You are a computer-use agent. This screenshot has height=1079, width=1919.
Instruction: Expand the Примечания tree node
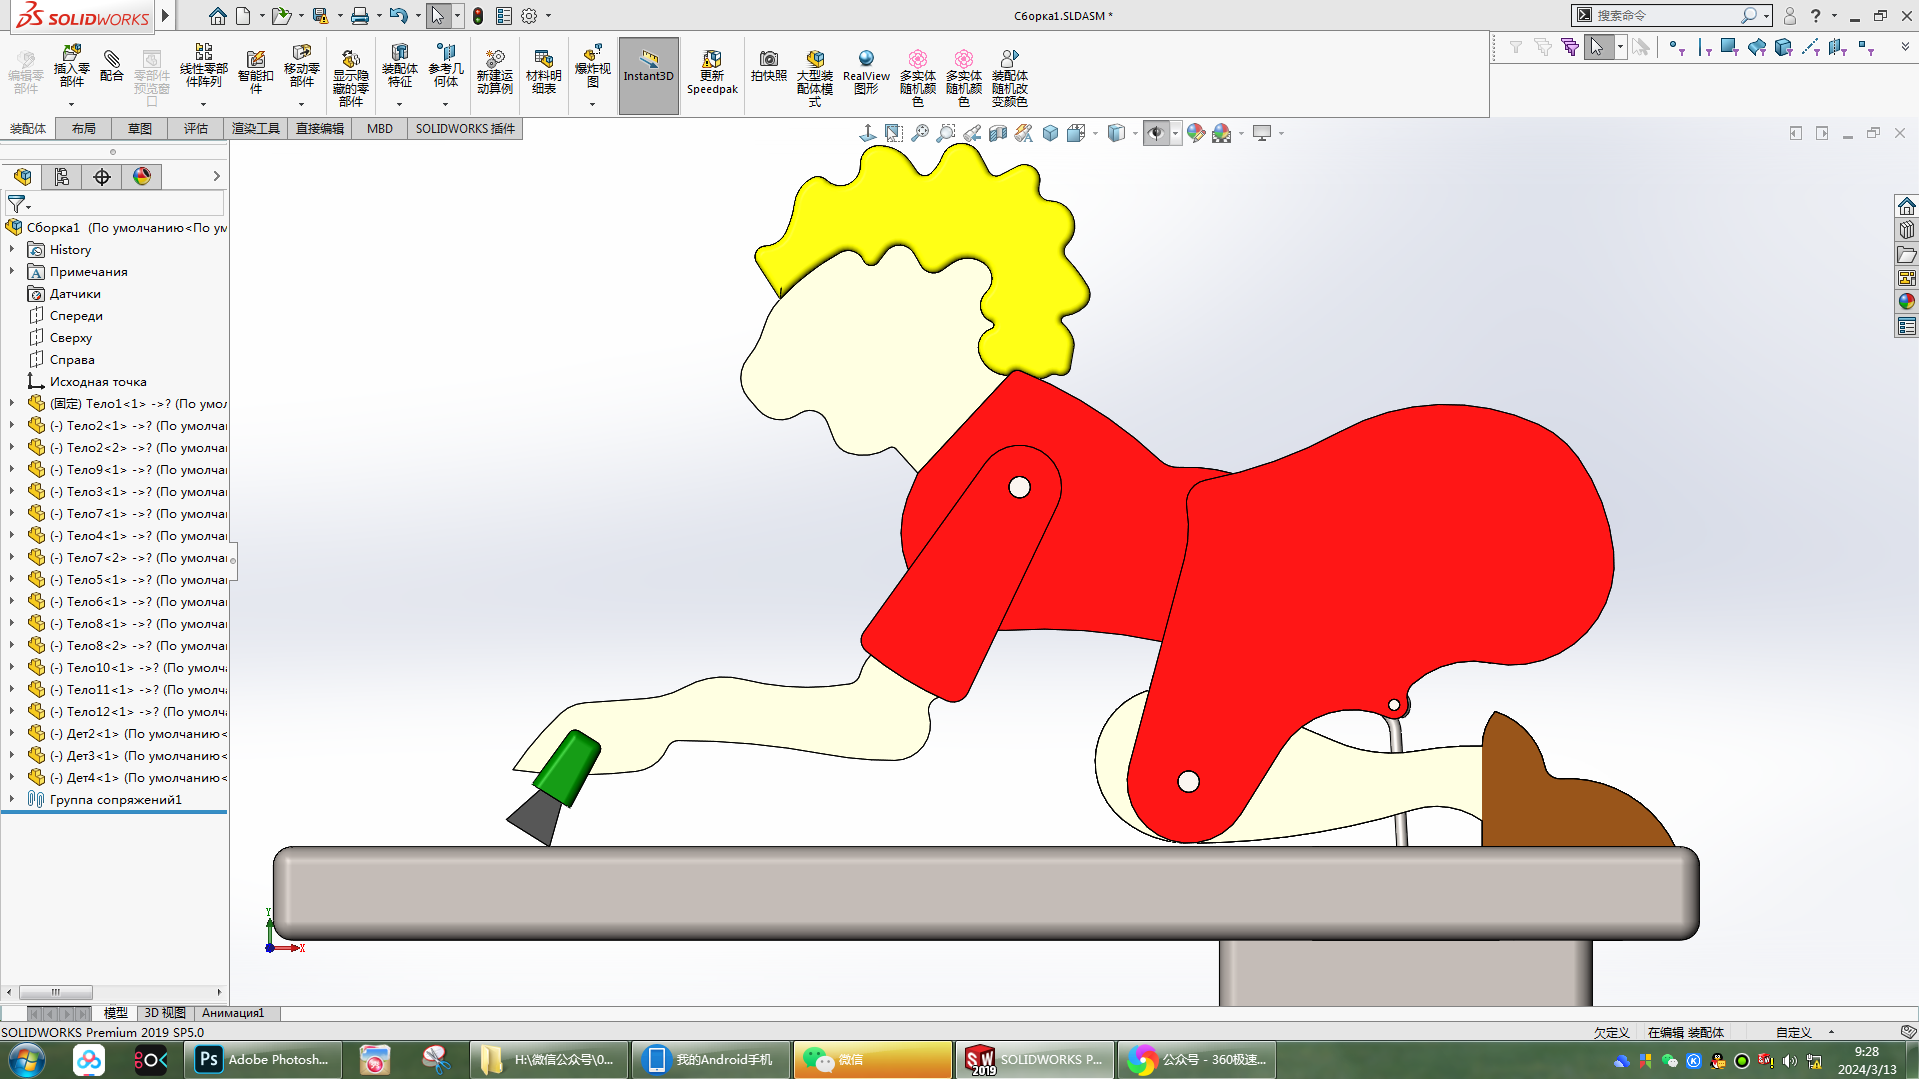(x=12, y=272)
